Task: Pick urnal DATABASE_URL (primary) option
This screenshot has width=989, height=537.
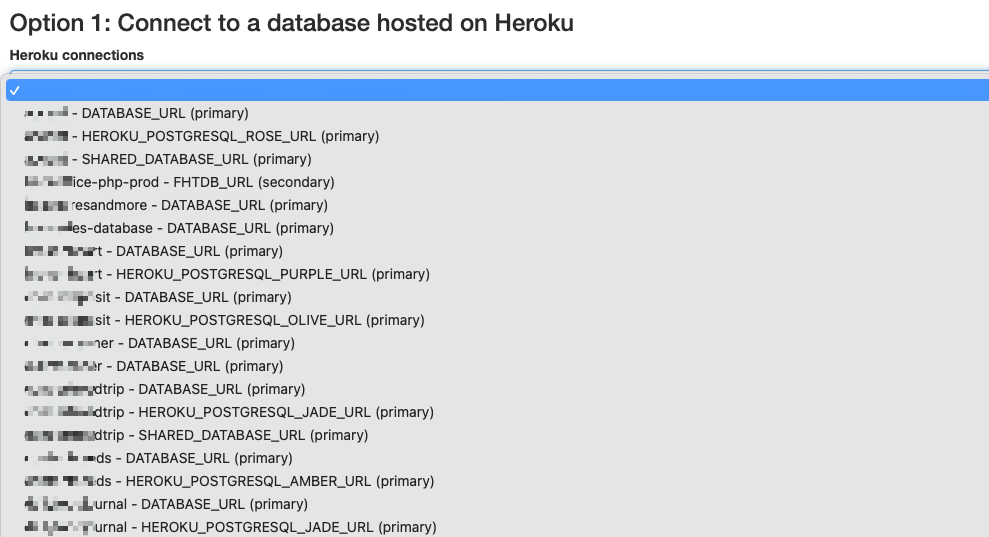Action: pyautogui.click(x=497, y=504)
